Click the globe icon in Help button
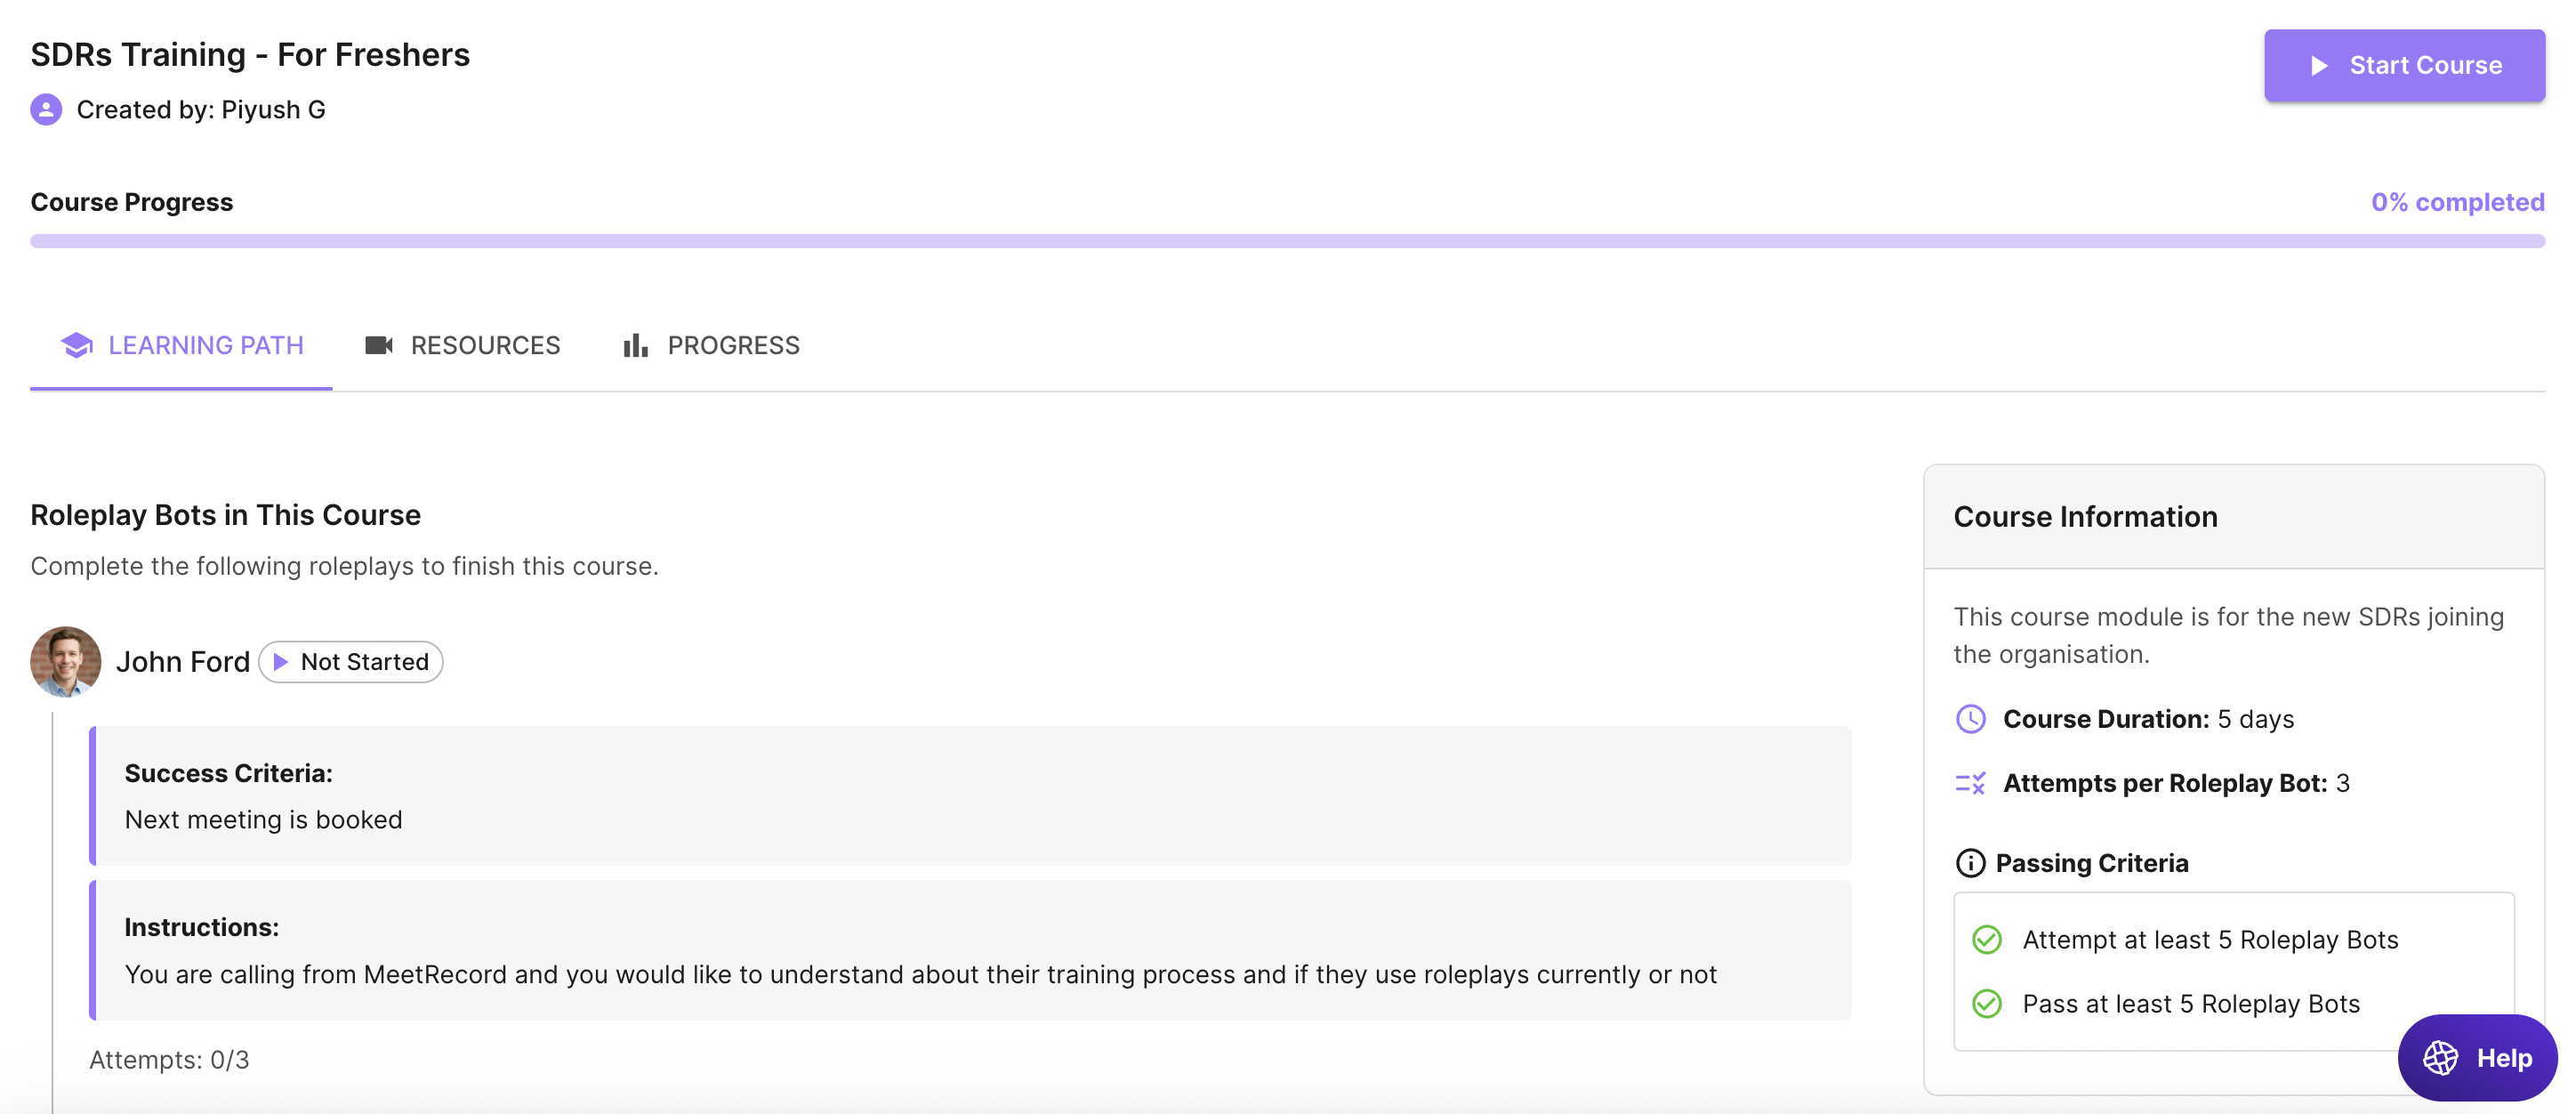 pyautogui.click(x=2440, y=1058)
